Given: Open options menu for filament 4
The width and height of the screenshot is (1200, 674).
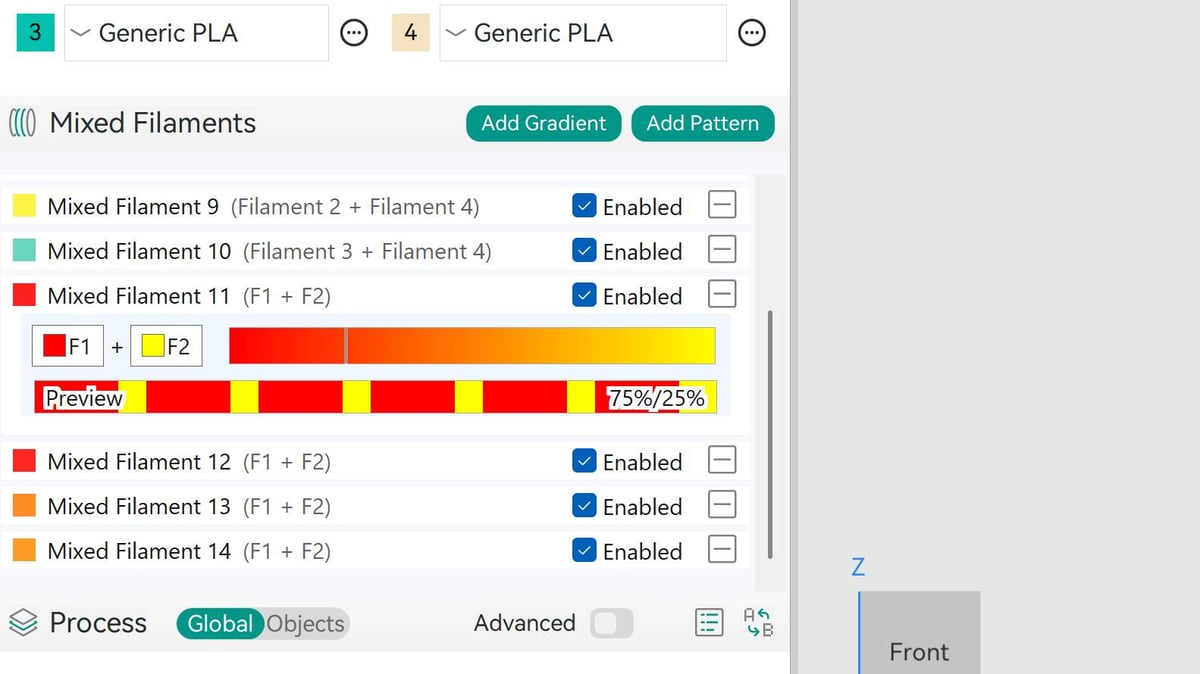Looking at the screenshot, I should (x=752, y=33).
